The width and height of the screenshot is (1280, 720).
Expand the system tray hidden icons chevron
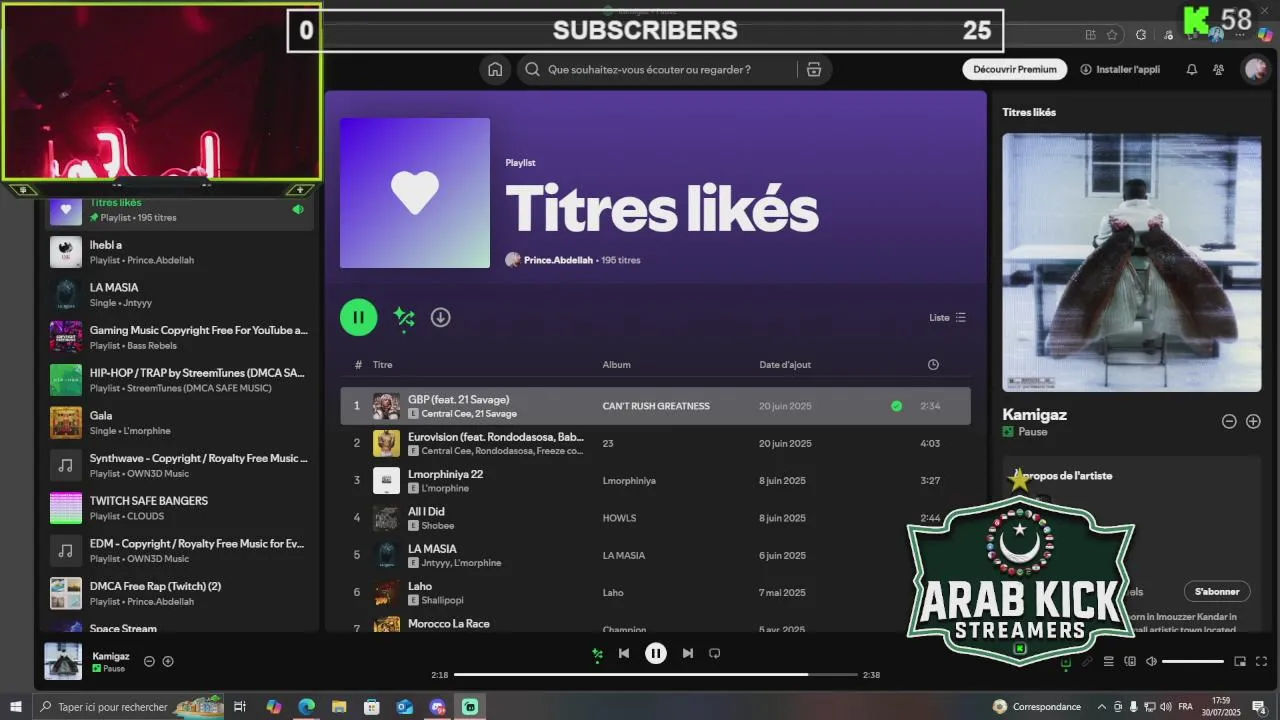point(1102,707)
